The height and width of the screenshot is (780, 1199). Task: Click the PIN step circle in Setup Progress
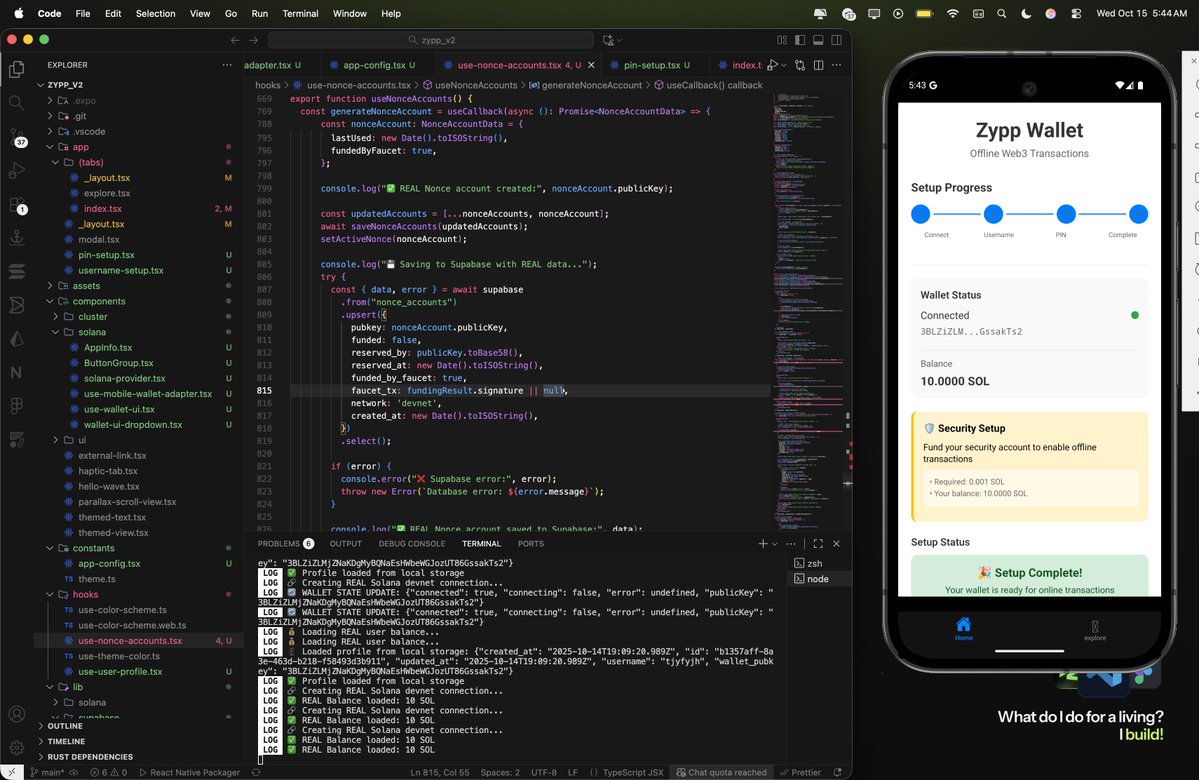1066,214
